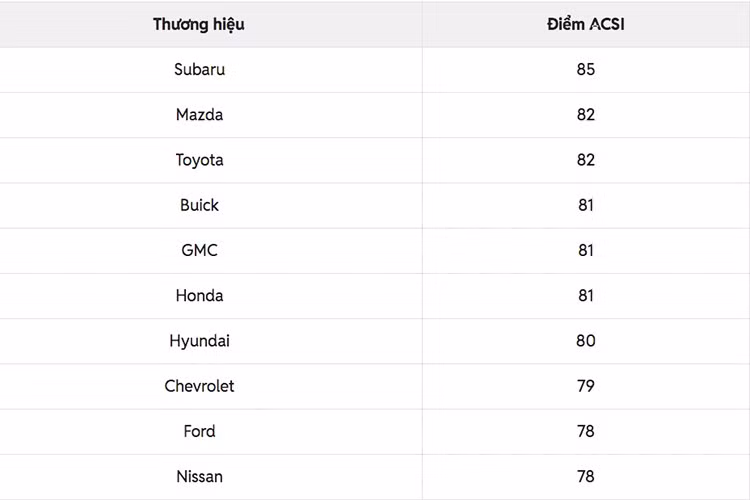Click Nissan's ACSI score cell

point(585,476)
